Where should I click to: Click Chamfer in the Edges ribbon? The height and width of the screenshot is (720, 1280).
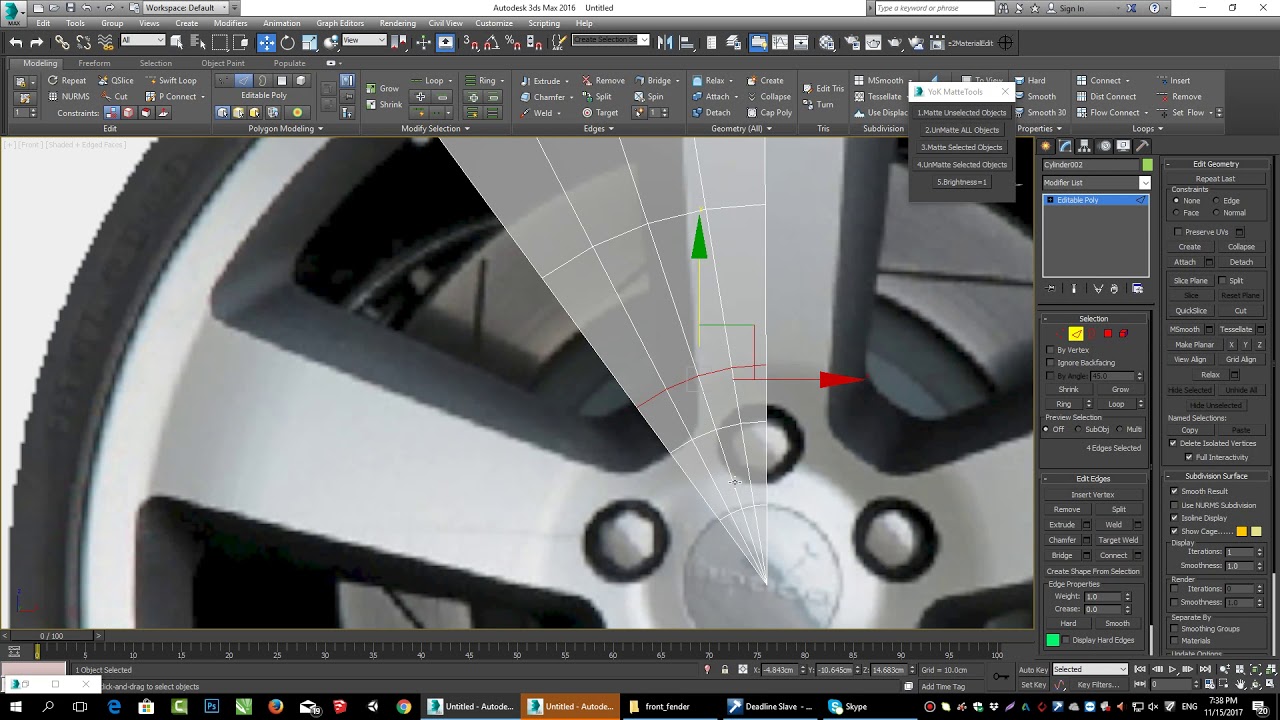coord(542,97)
